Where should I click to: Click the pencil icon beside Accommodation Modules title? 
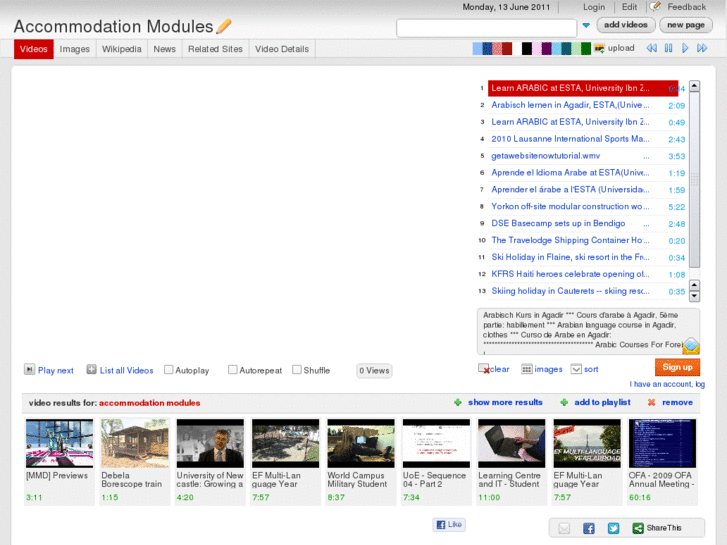coord(223,26)
